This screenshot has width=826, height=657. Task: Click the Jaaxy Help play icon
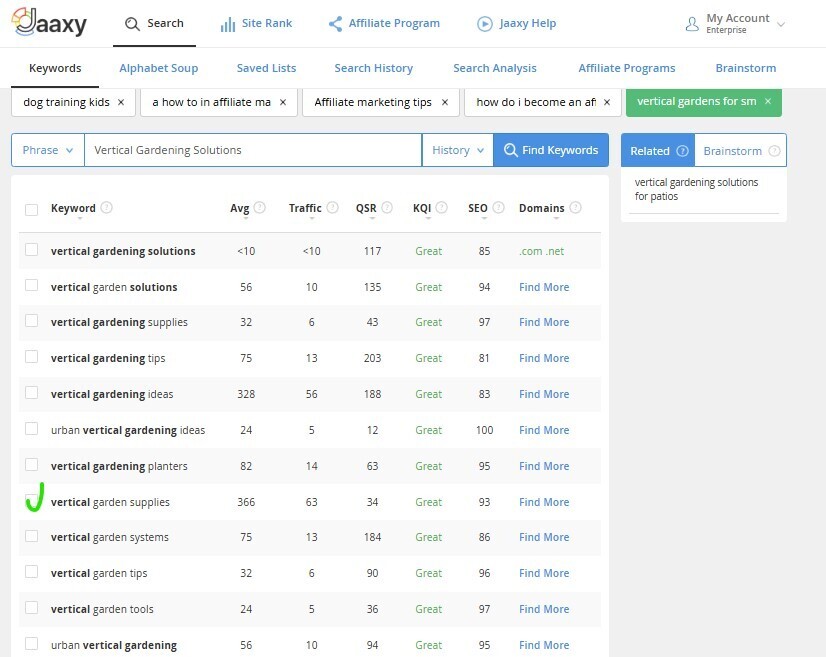coord(485,24)
